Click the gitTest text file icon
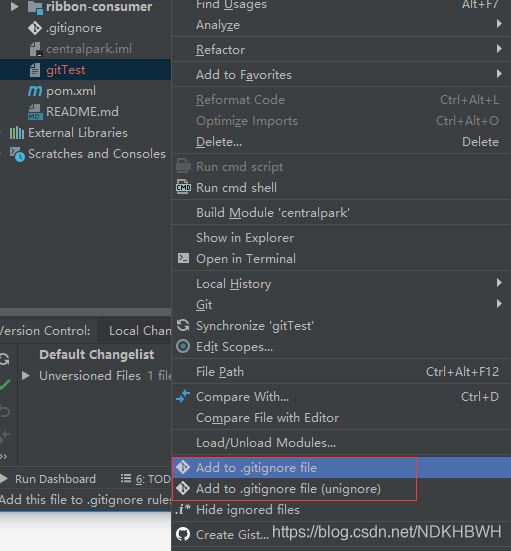Screen dimensions: 511x551 pyautogui.click(x=35, y=70)
